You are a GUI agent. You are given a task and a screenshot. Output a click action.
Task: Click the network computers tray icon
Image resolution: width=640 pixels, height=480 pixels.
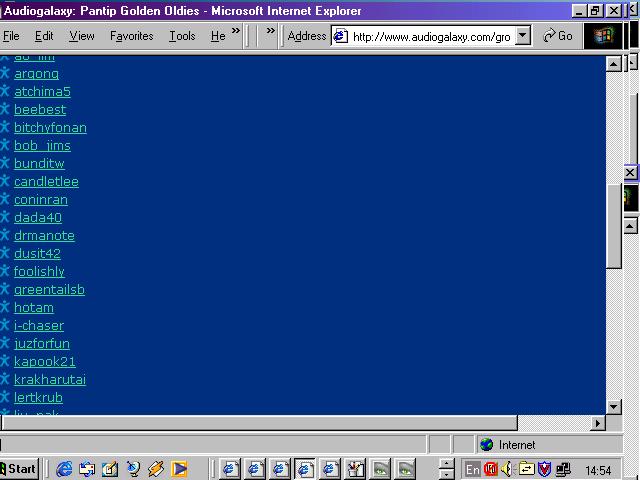[563, 469]
